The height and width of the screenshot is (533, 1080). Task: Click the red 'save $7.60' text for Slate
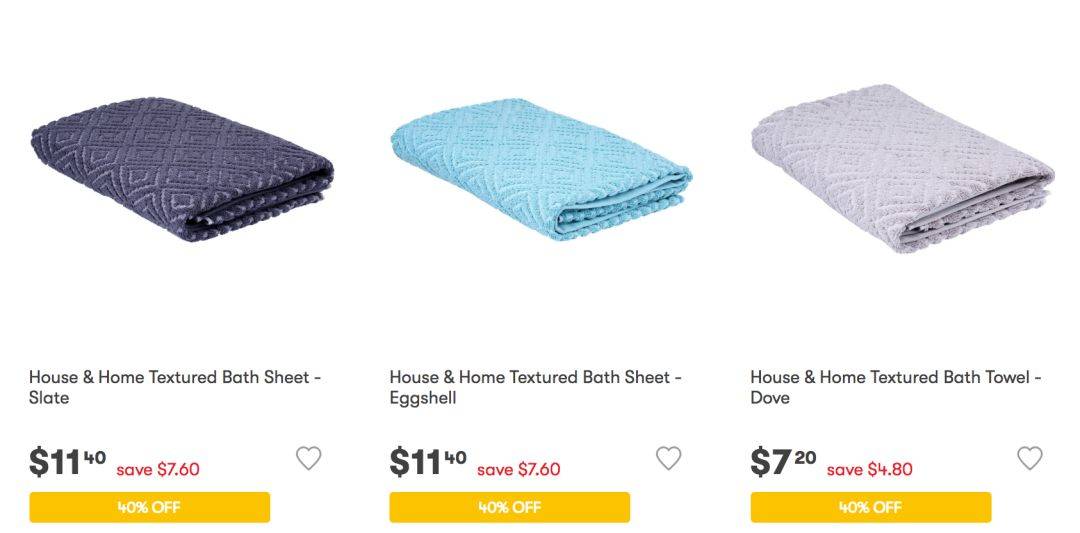pyautogui.click(x=158, y=470)
